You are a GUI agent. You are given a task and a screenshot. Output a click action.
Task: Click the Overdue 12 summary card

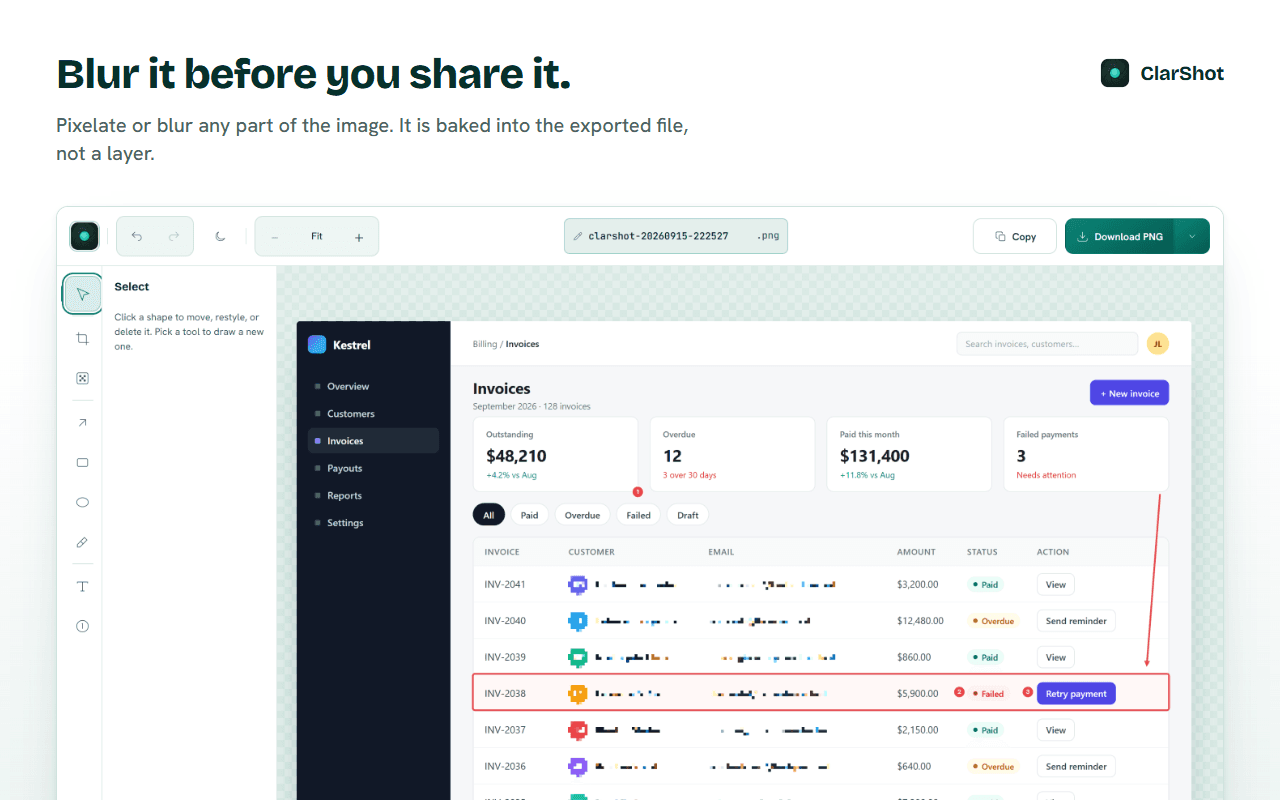click(x=732, y=454)
